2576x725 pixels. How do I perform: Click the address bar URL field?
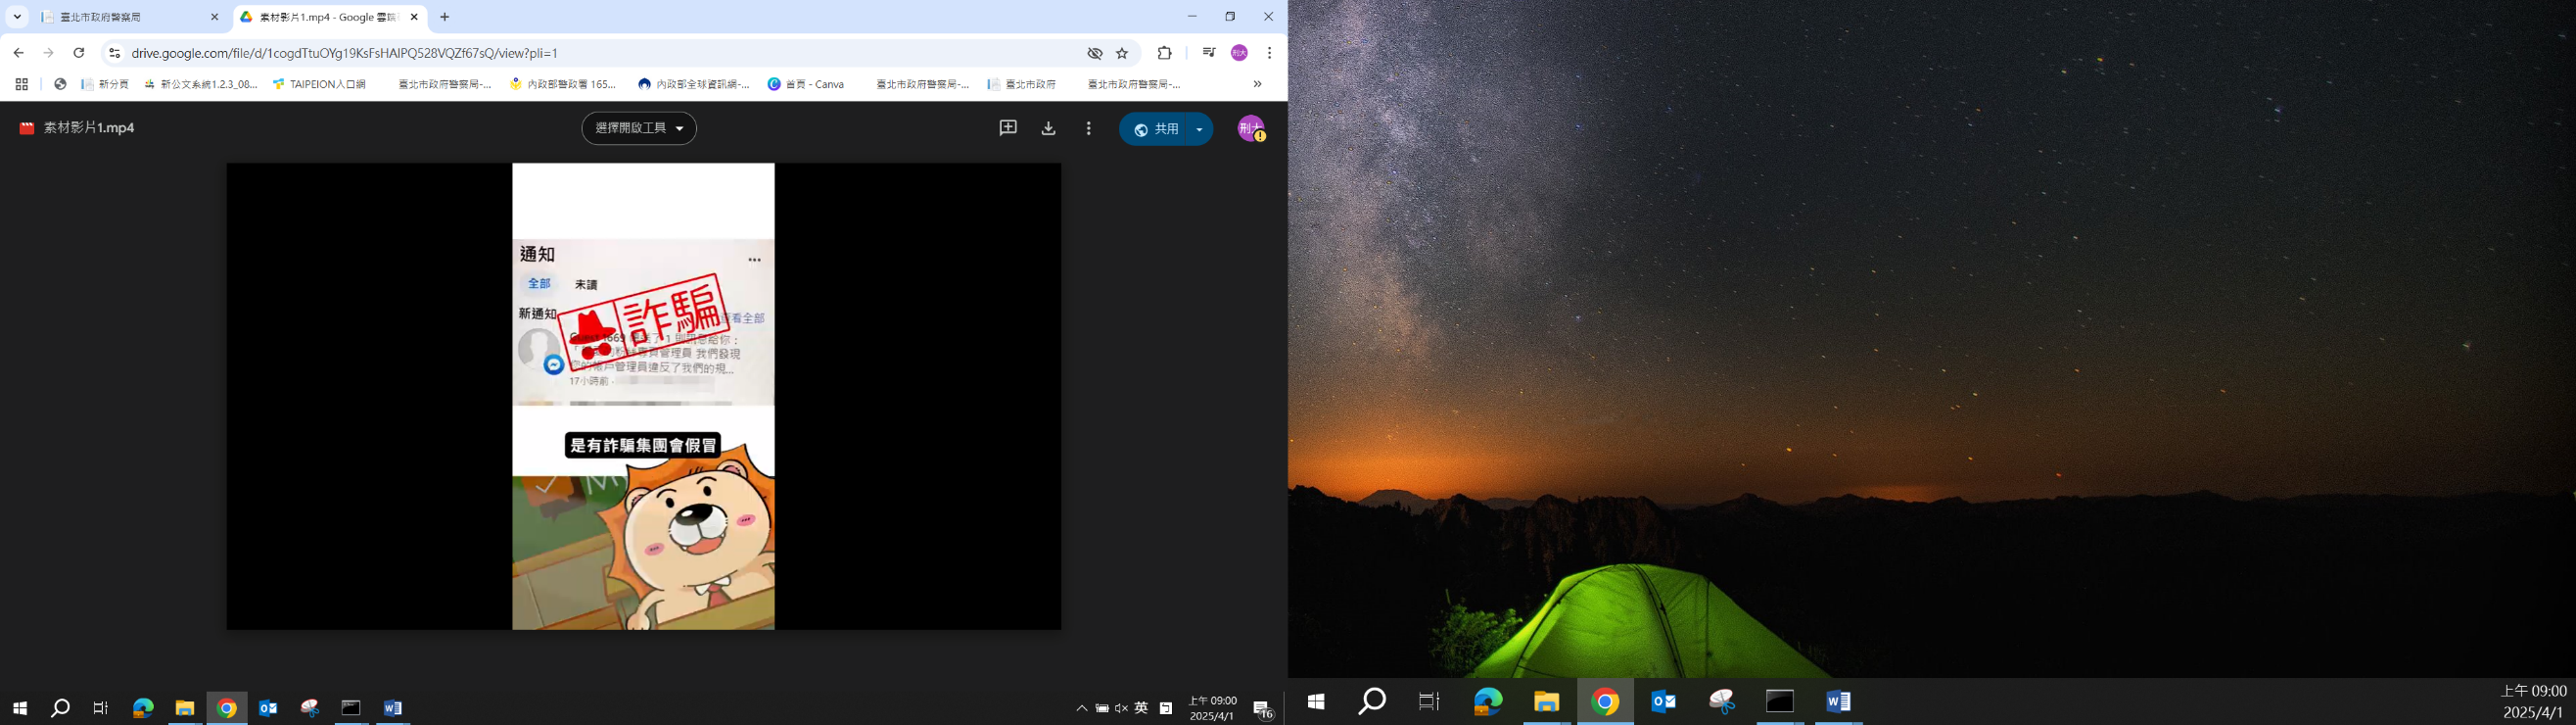pos(600,53)
